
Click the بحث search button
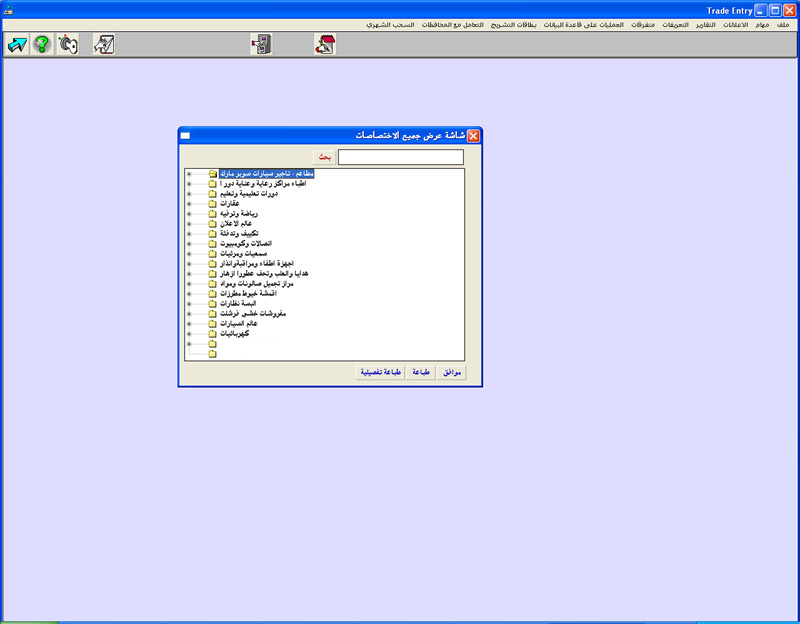[x=324, y=157]
